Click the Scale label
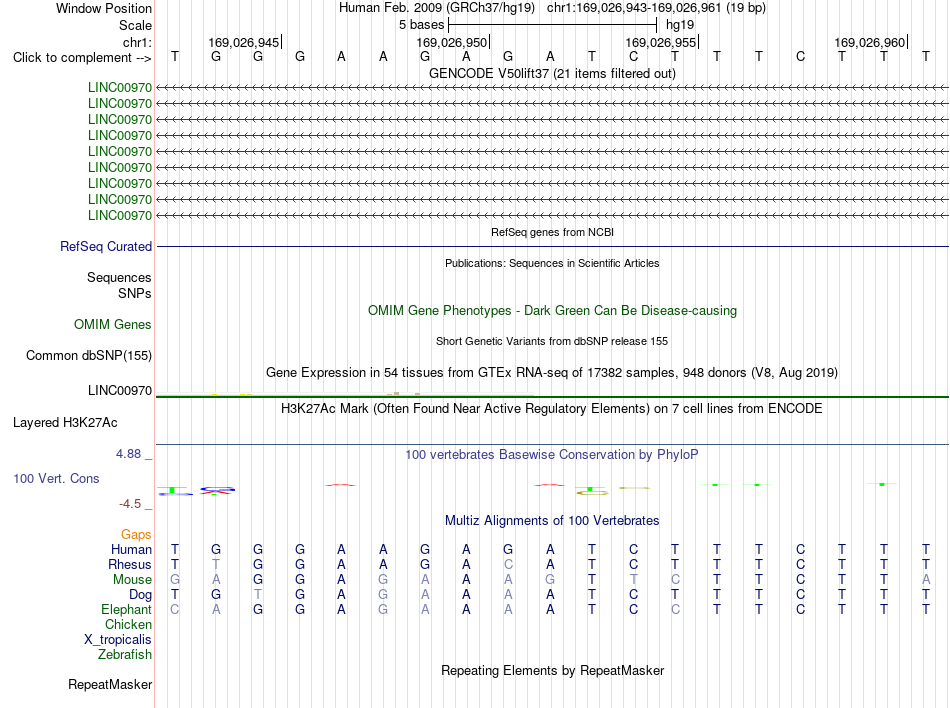 point(135,25)
